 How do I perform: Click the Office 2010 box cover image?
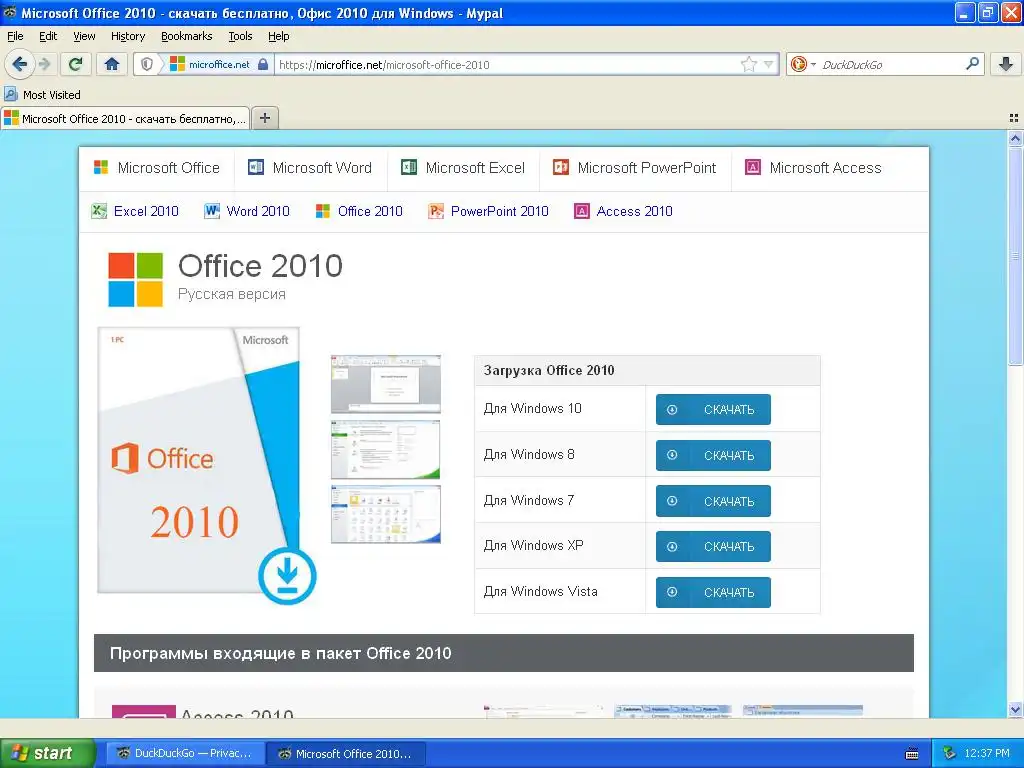[199, 460]
